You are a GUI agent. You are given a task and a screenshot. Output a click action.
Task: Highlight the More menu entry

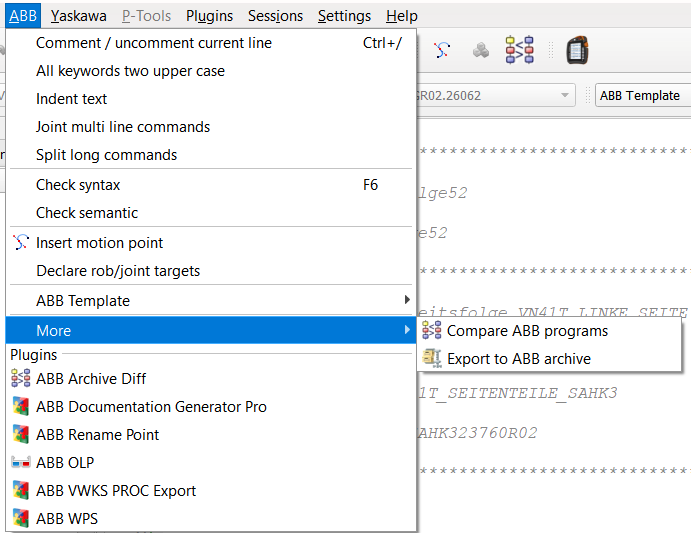click(x=211, y=330)
